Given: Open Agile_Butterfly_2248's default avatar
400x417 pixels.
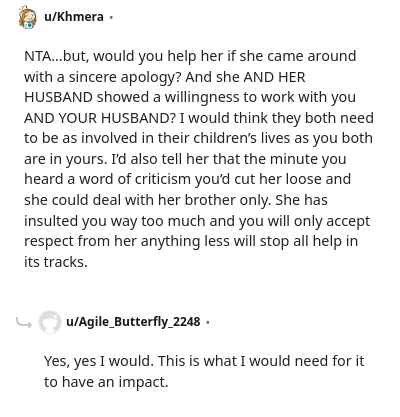Looking at the screenshot, I should [50, 322].
